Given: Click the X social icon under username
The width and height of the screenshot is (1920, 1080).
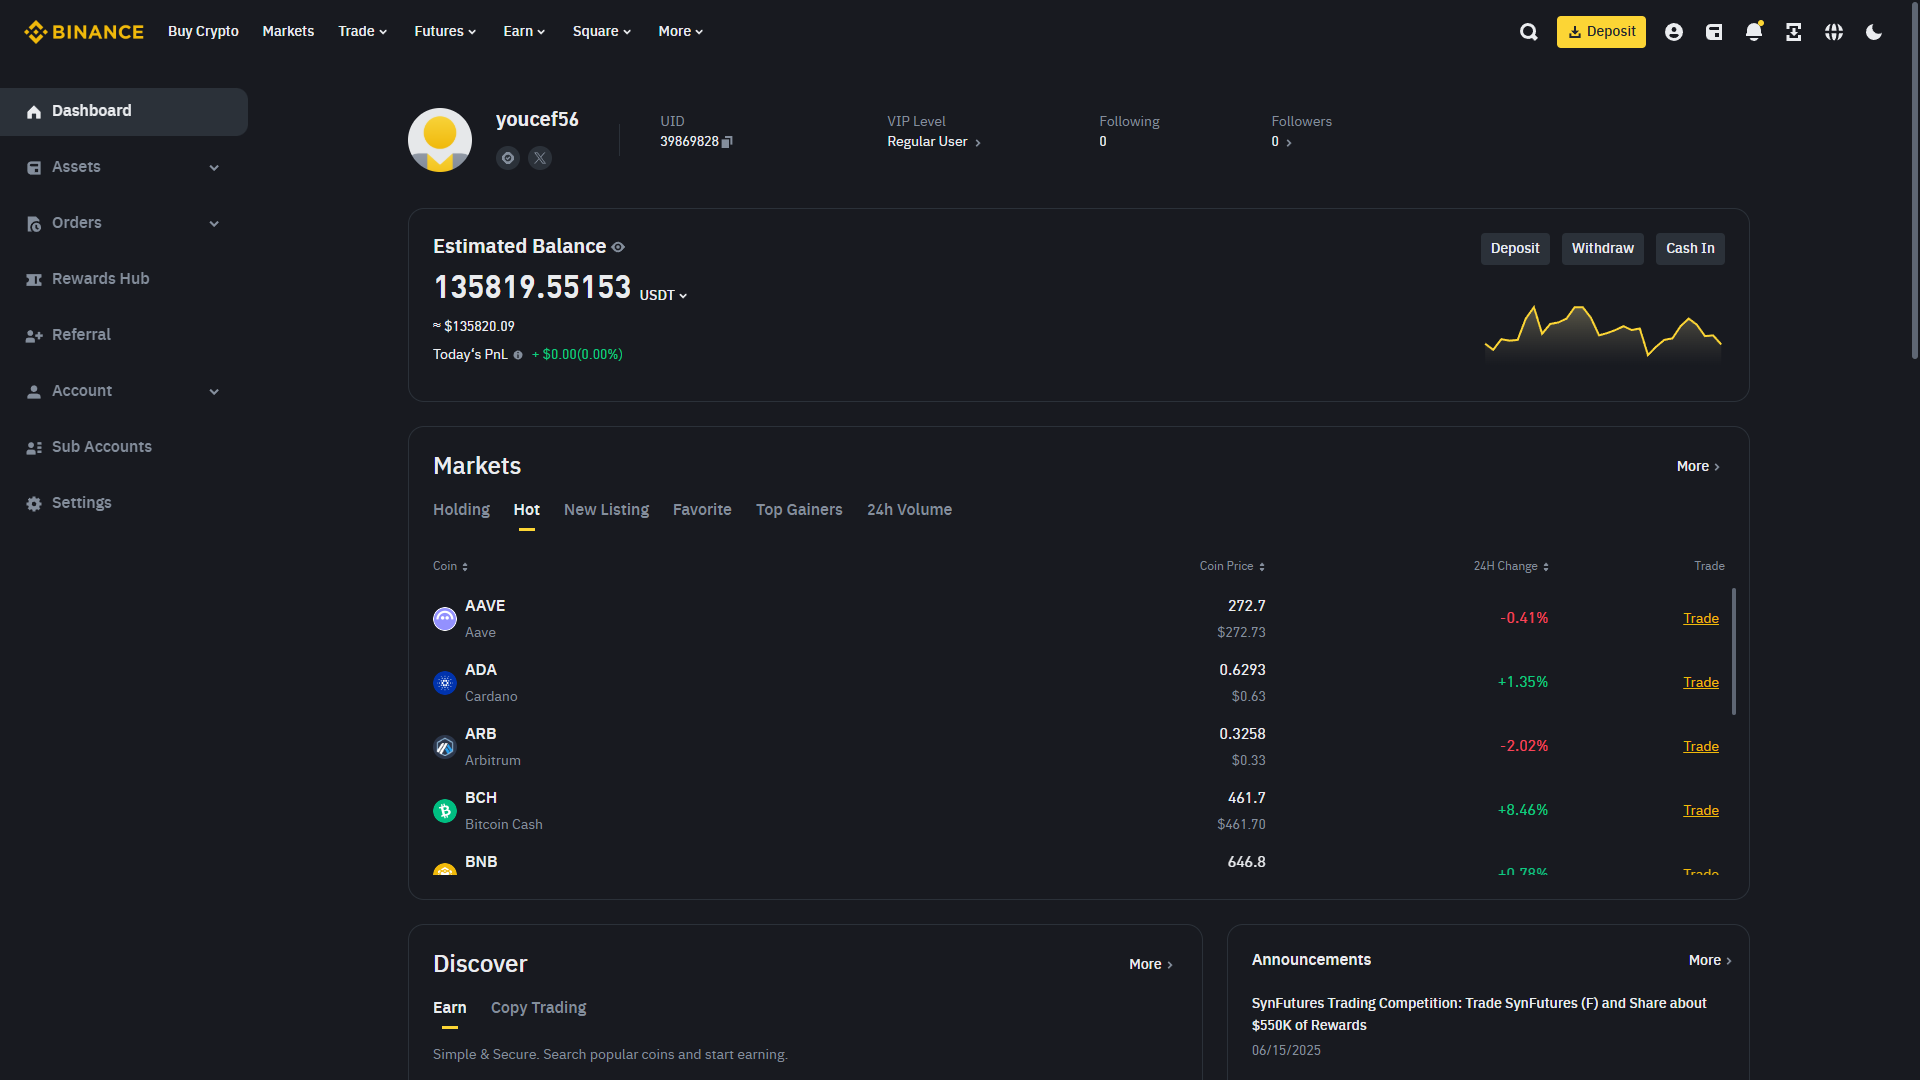Looking at the screenshot, I should click(x=540, y=158).
